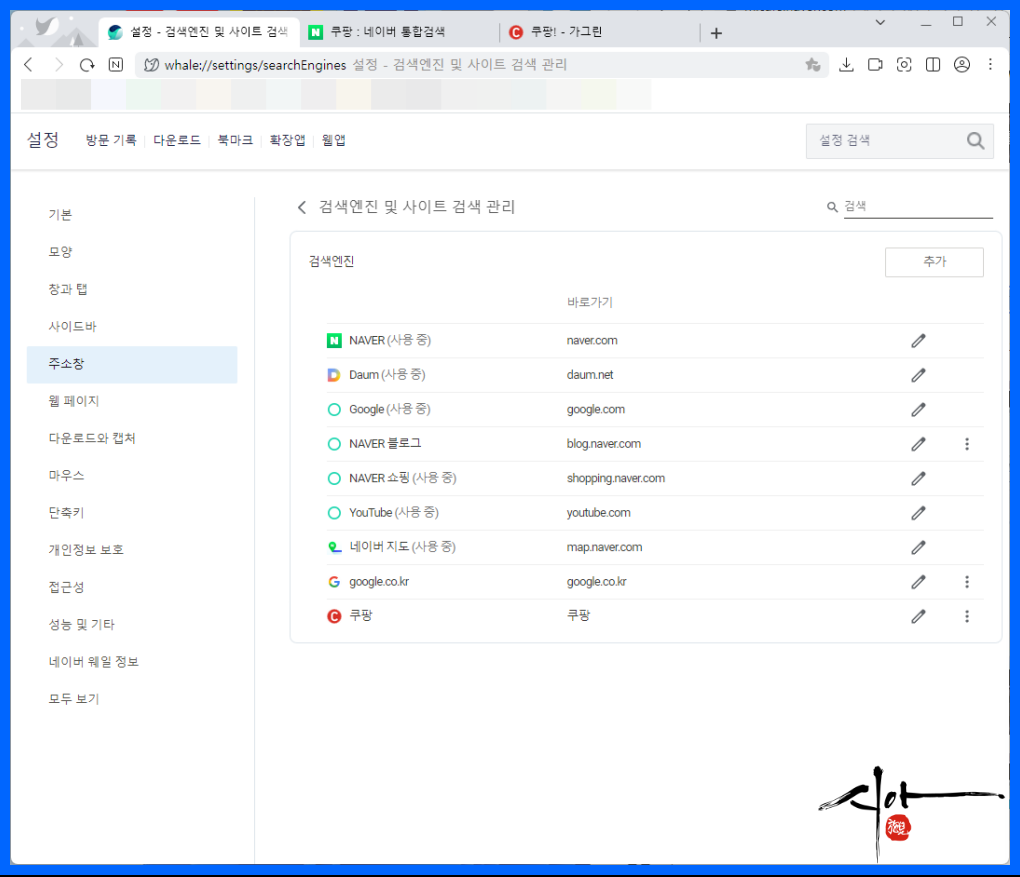The width and height of the screenshot is (1020, 877).
Task: Edit the Daum search engine entry
Action: 918,375
